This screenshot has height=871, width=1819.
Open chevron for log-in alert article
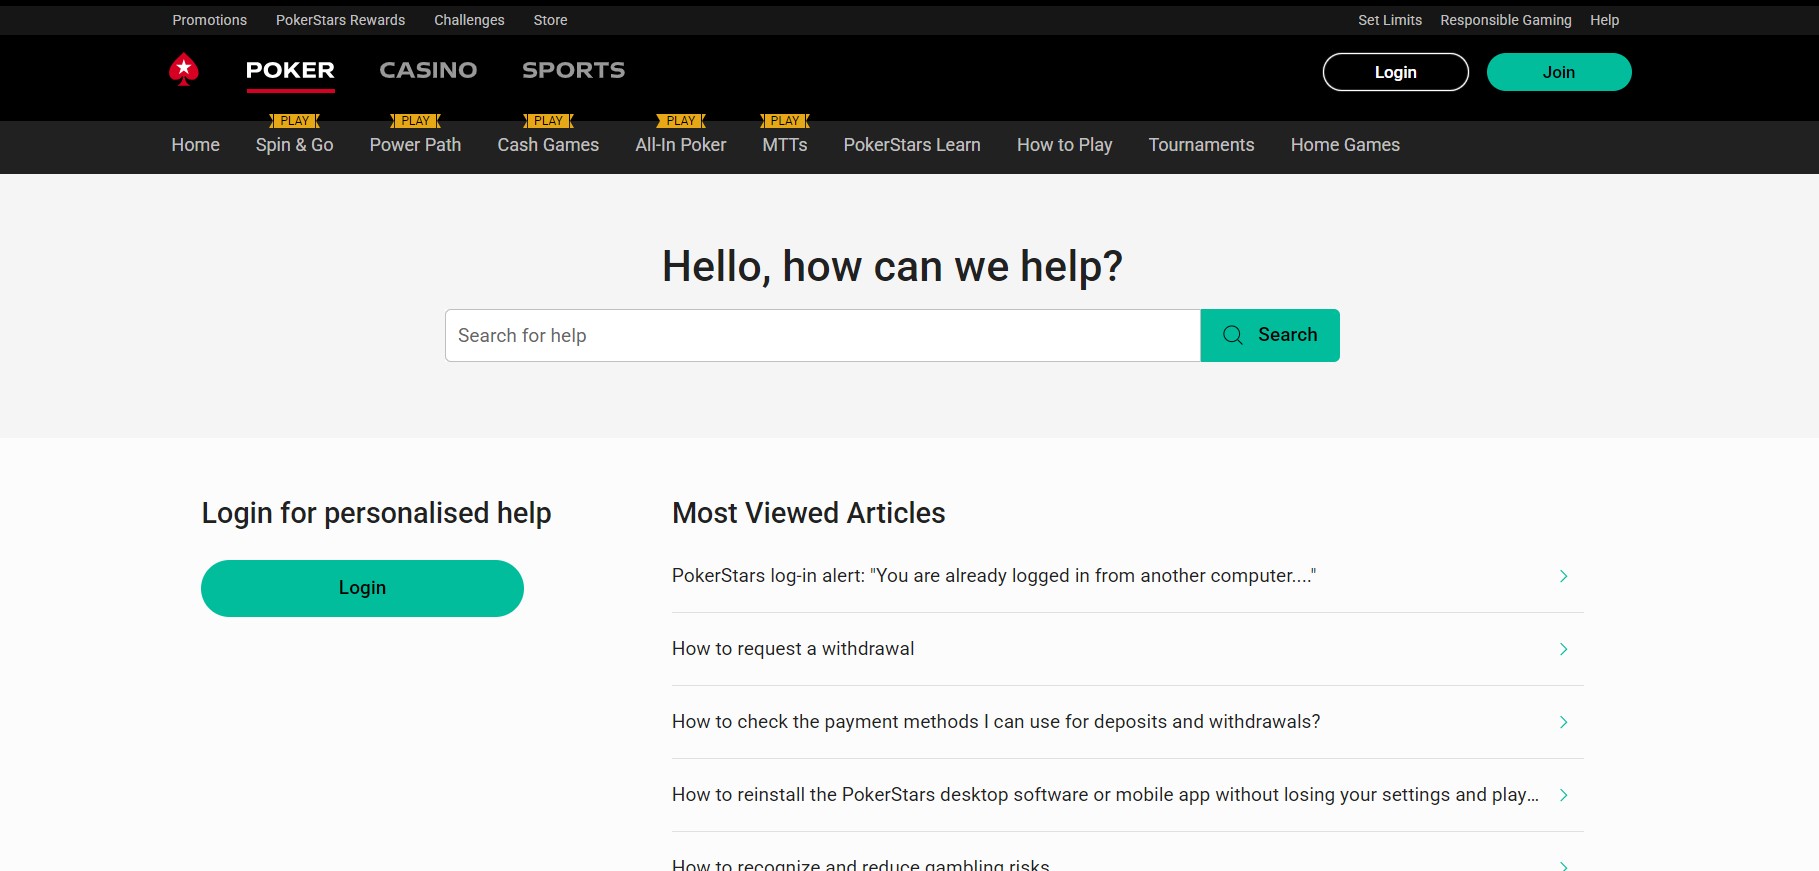[x=1563, y=576]
